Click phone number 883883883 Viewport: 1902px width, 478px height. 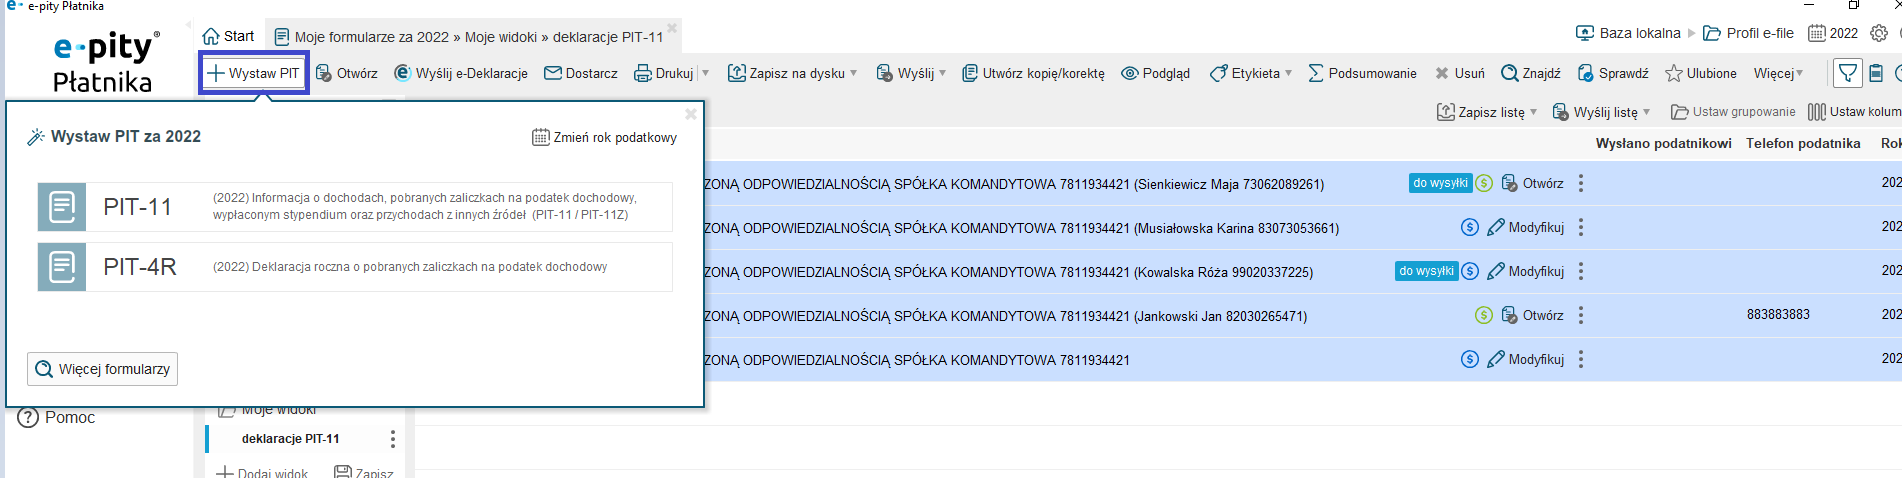click(x=1778, y=314)
